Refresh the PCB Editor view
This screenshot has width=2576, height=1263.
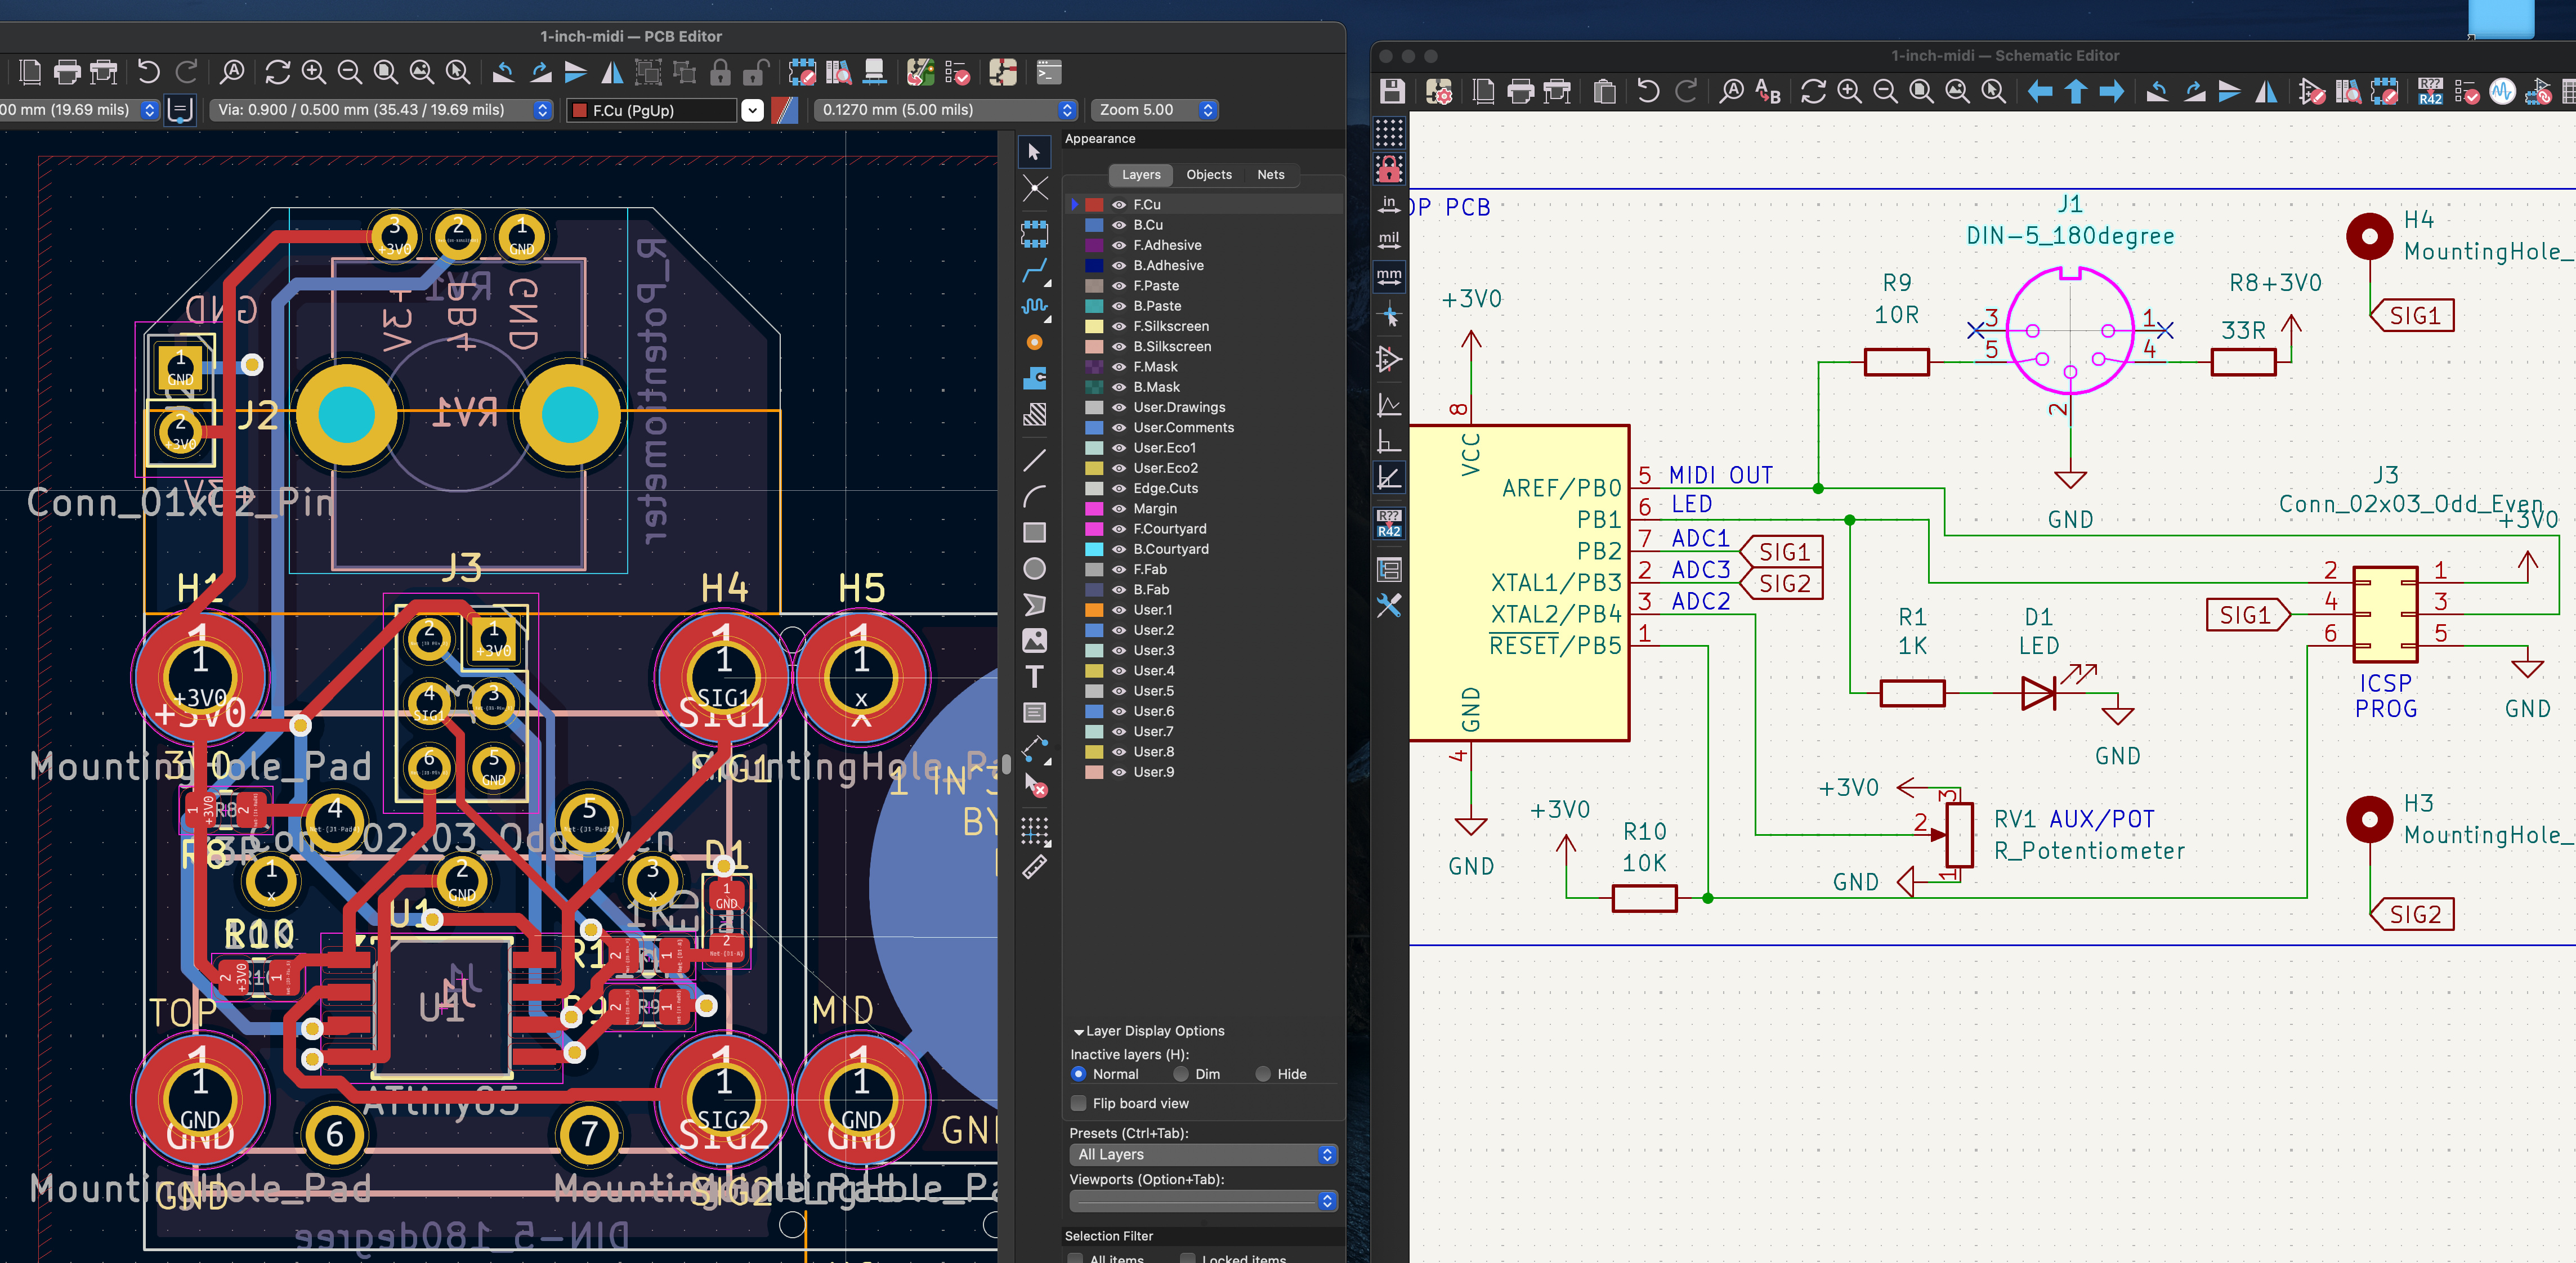pos(277,72)
